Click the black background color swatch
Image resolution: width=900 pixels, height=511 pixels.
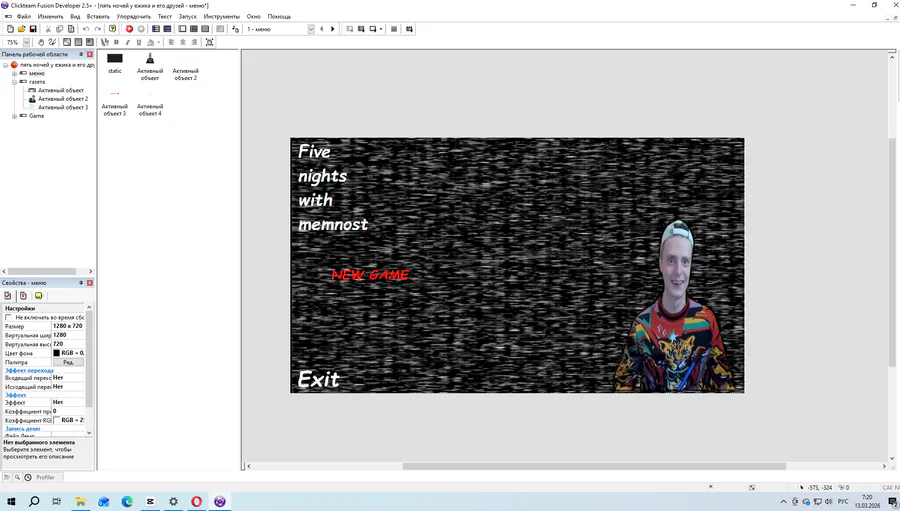tap(56, 353)
